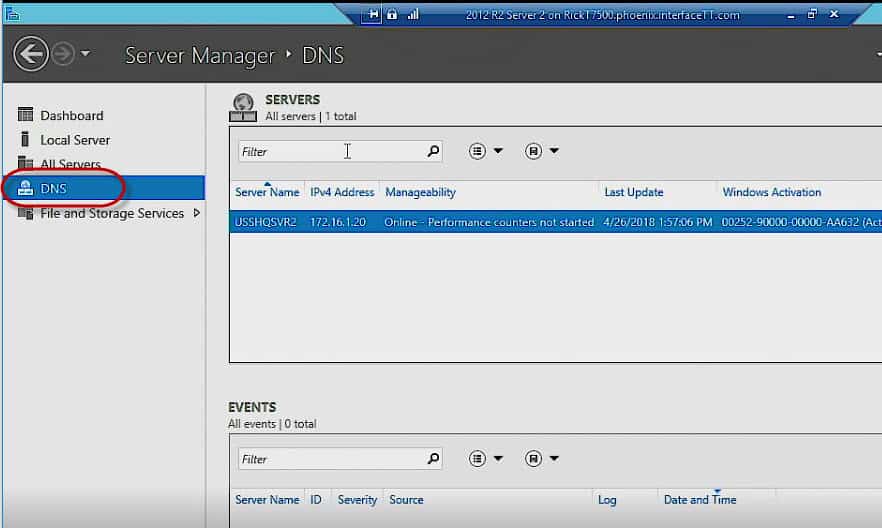
Task: Click the Servers section globe icon
Action: (243, 107)
